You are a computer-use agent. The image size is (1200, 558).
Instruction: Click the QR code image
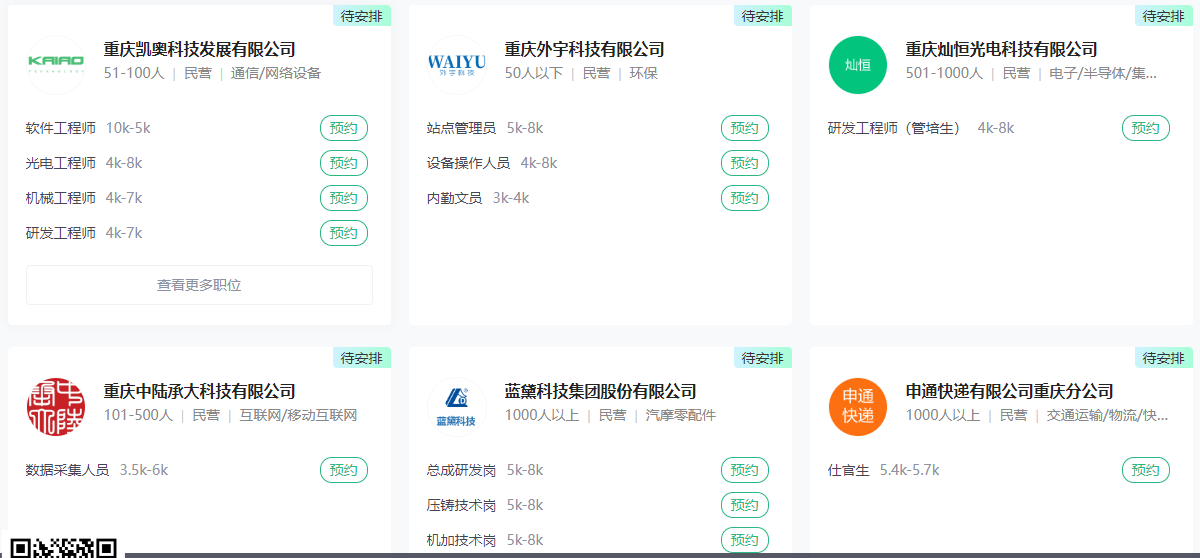tap(63, 547)
